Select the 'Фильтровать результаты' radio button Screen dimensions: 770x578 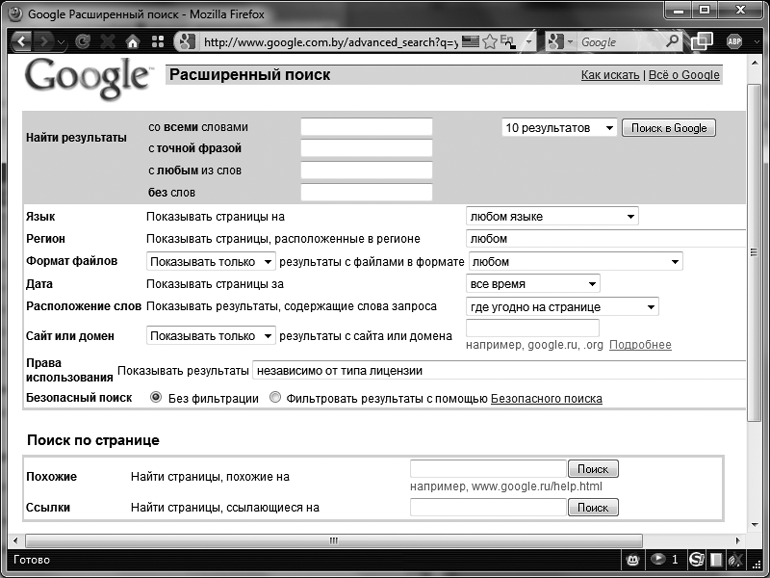pos(276,398)
